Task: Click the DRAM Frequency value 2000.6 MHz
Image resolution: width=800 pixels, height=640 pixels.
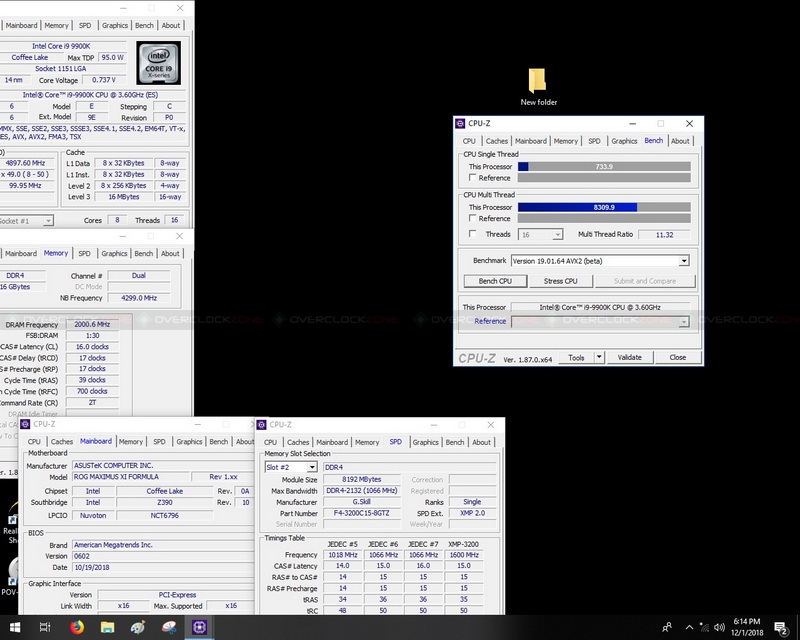Action: [92, 324]
